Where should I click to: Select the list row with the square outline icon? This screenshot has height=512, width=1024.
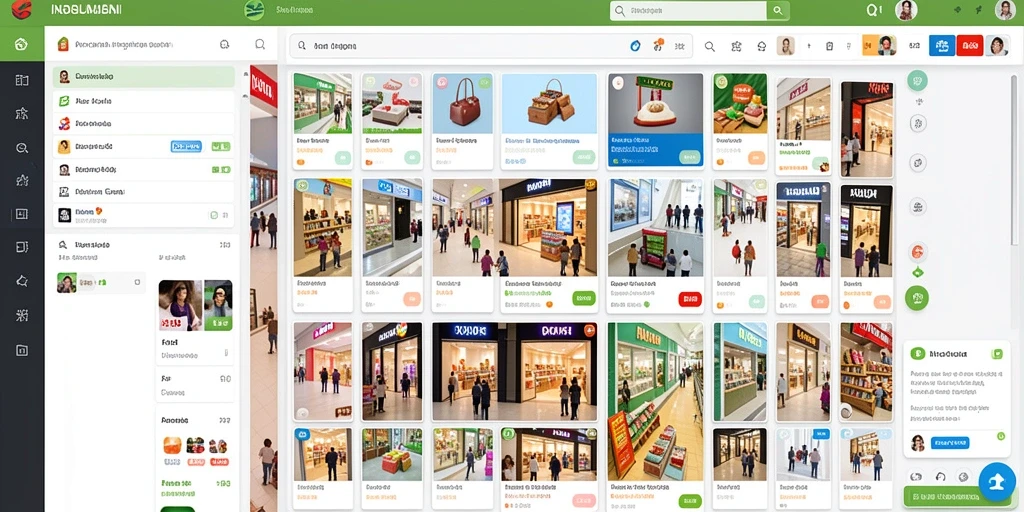click(144, 192)
